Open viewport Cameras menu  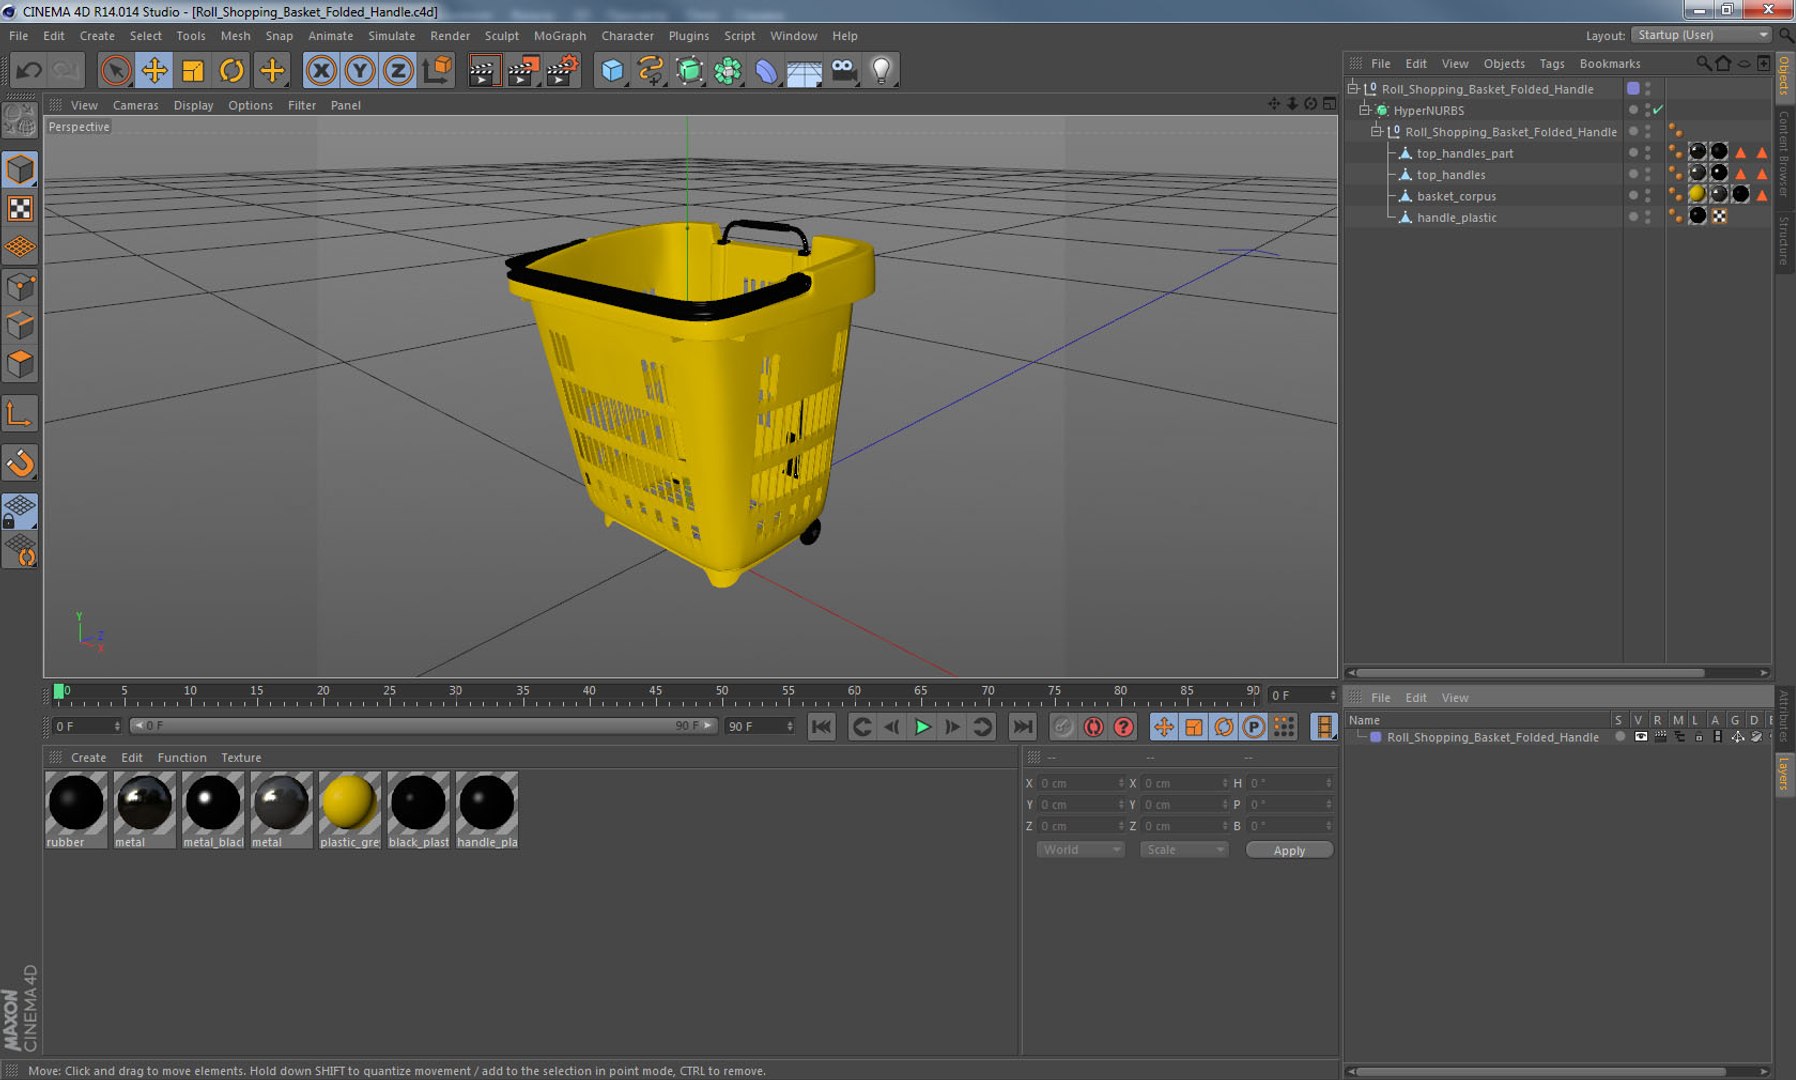[x=135, y=105]
